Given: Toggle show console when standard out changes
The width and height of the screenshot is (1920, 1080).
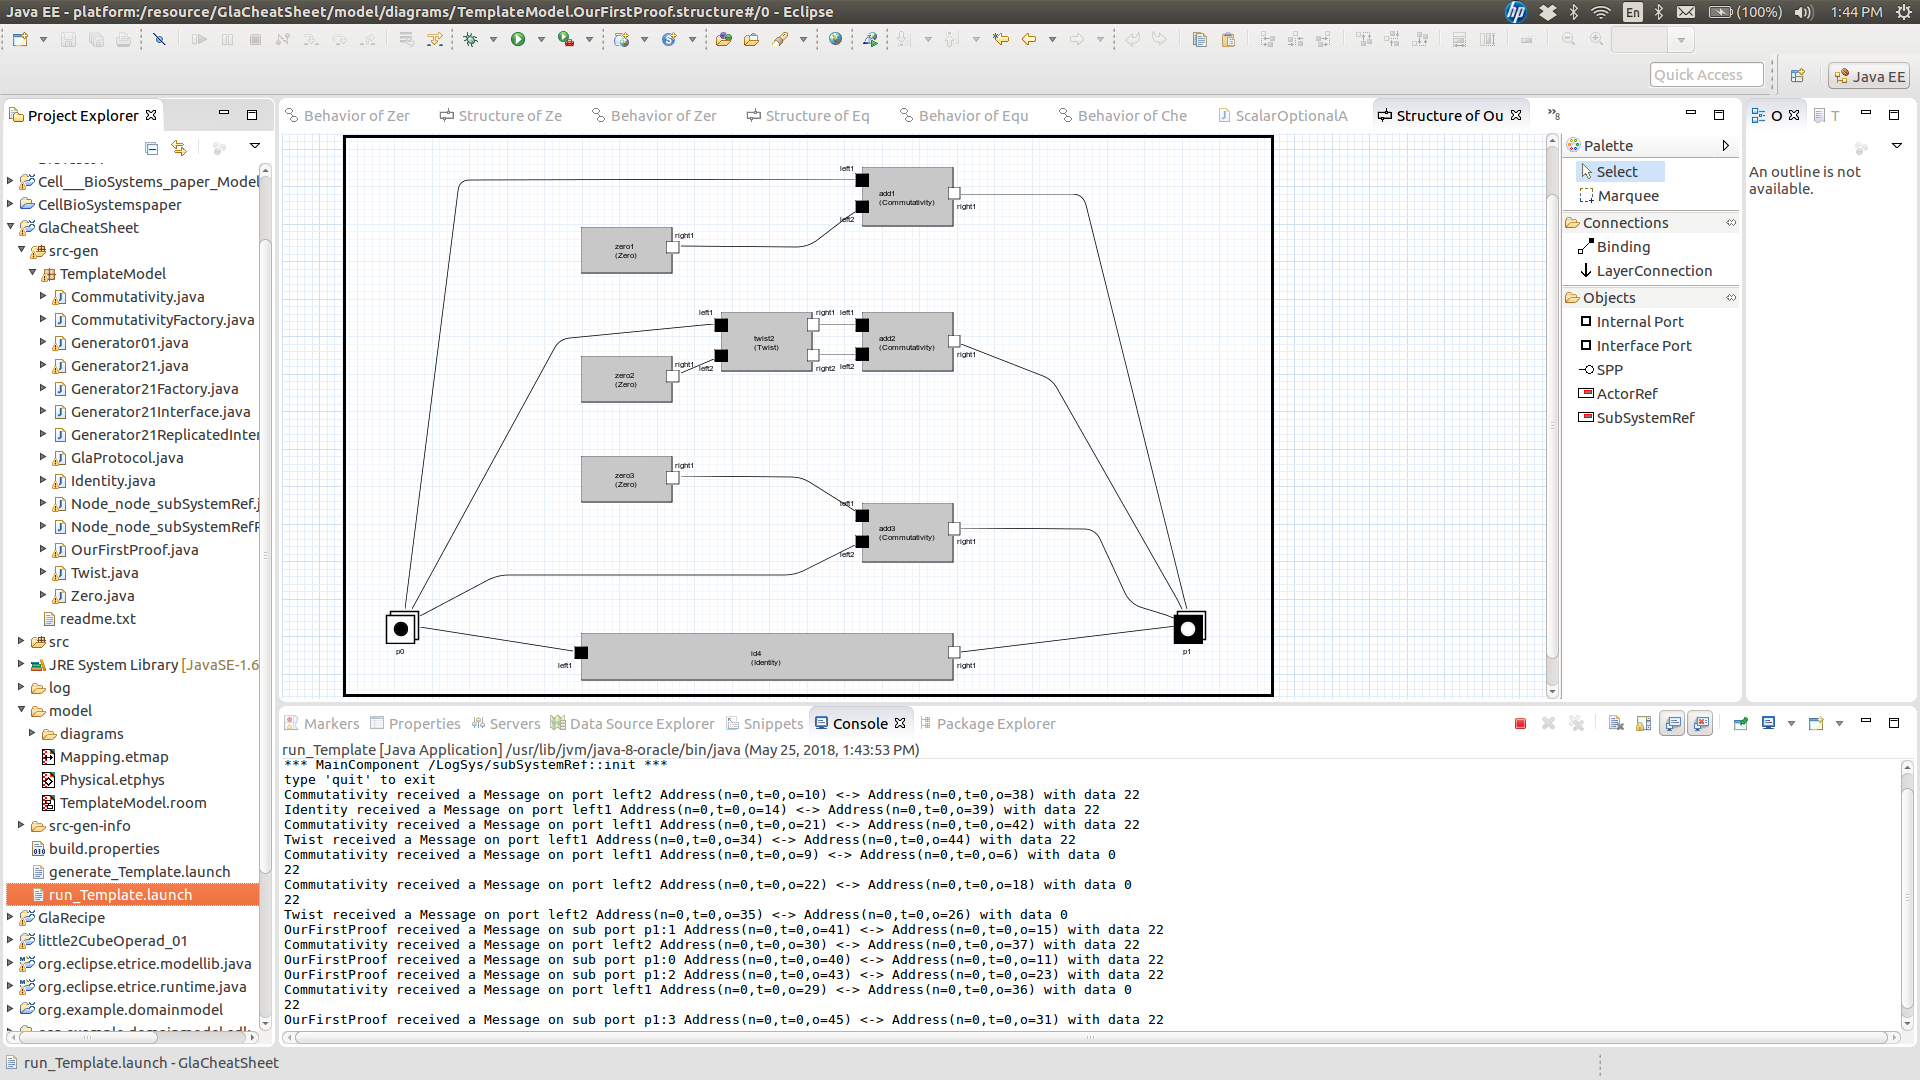Looking at the screenshot, I should (x=1672, y=724).
